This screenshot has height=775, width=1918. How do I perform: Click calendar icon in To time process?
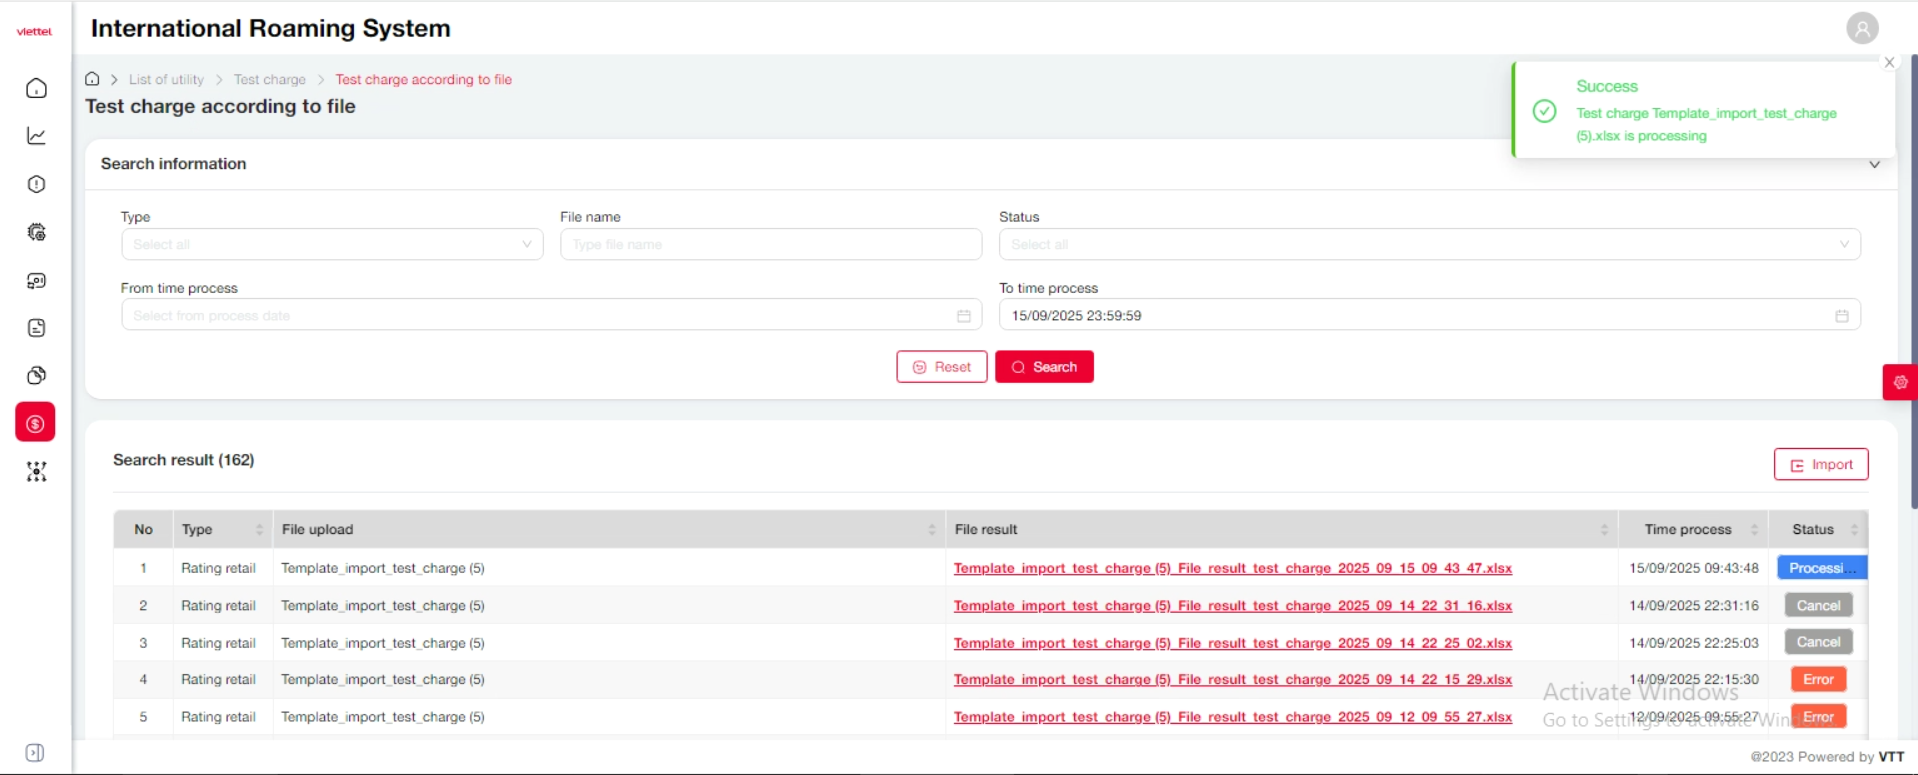[1841, 316]
